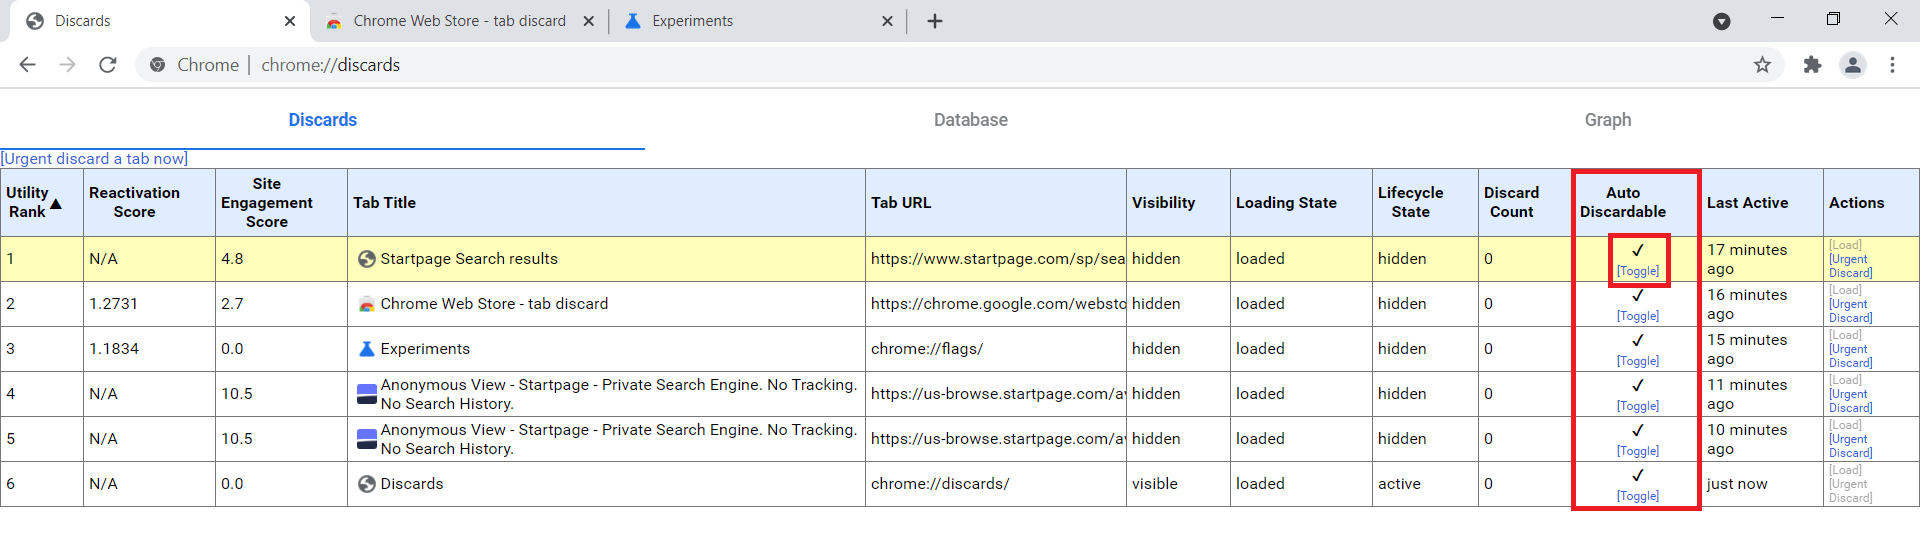1920x534 pixels.
Task: Close the Chrome Web Store tab
Action: click(589, 21)
